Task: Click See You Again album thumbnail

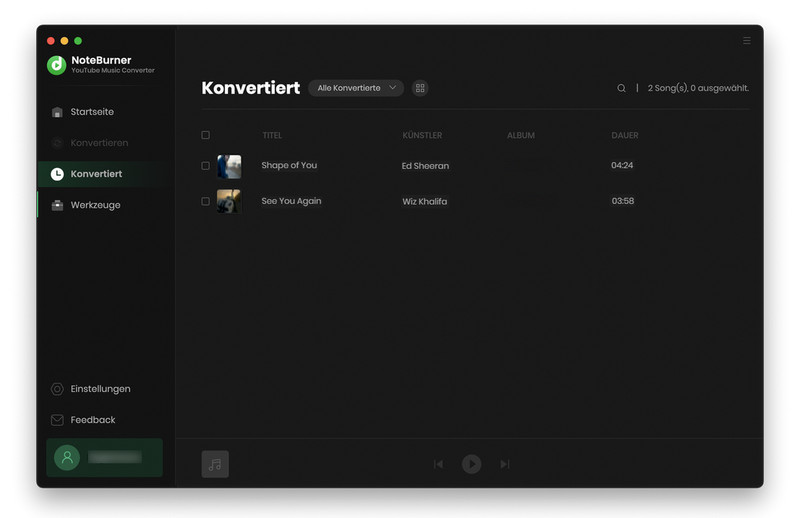Action: (x=229, y=202)
